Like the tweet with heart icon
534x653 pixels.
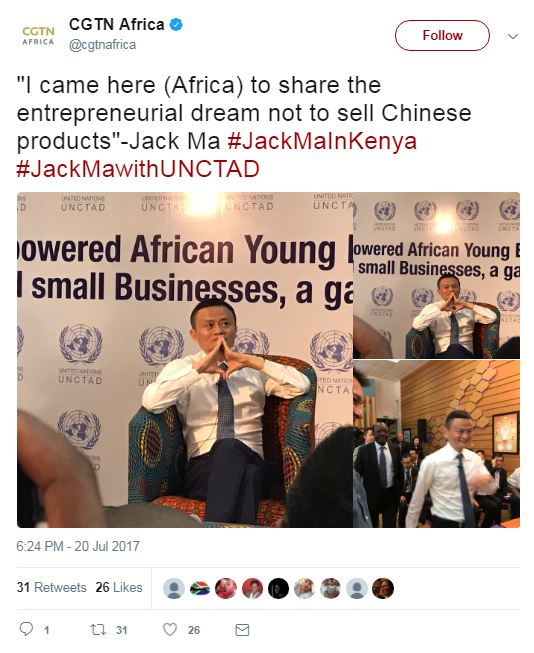[170, 629]
